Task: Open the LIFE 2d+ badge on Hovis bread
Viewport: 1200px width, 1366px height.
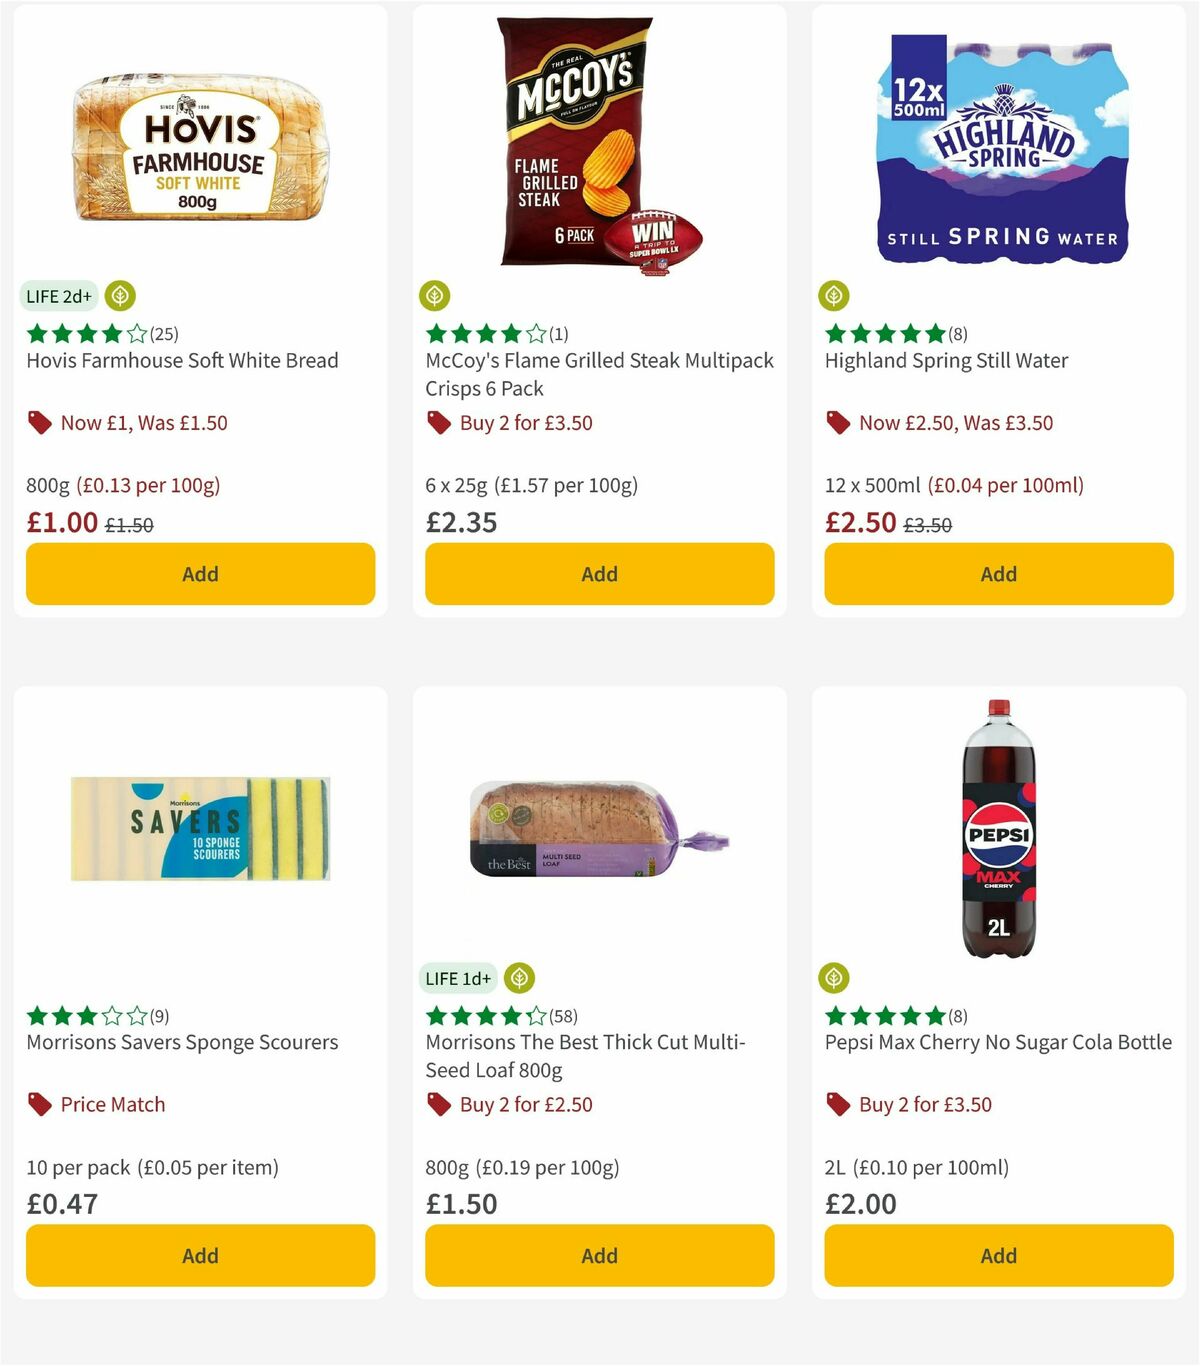Action: 58,296
